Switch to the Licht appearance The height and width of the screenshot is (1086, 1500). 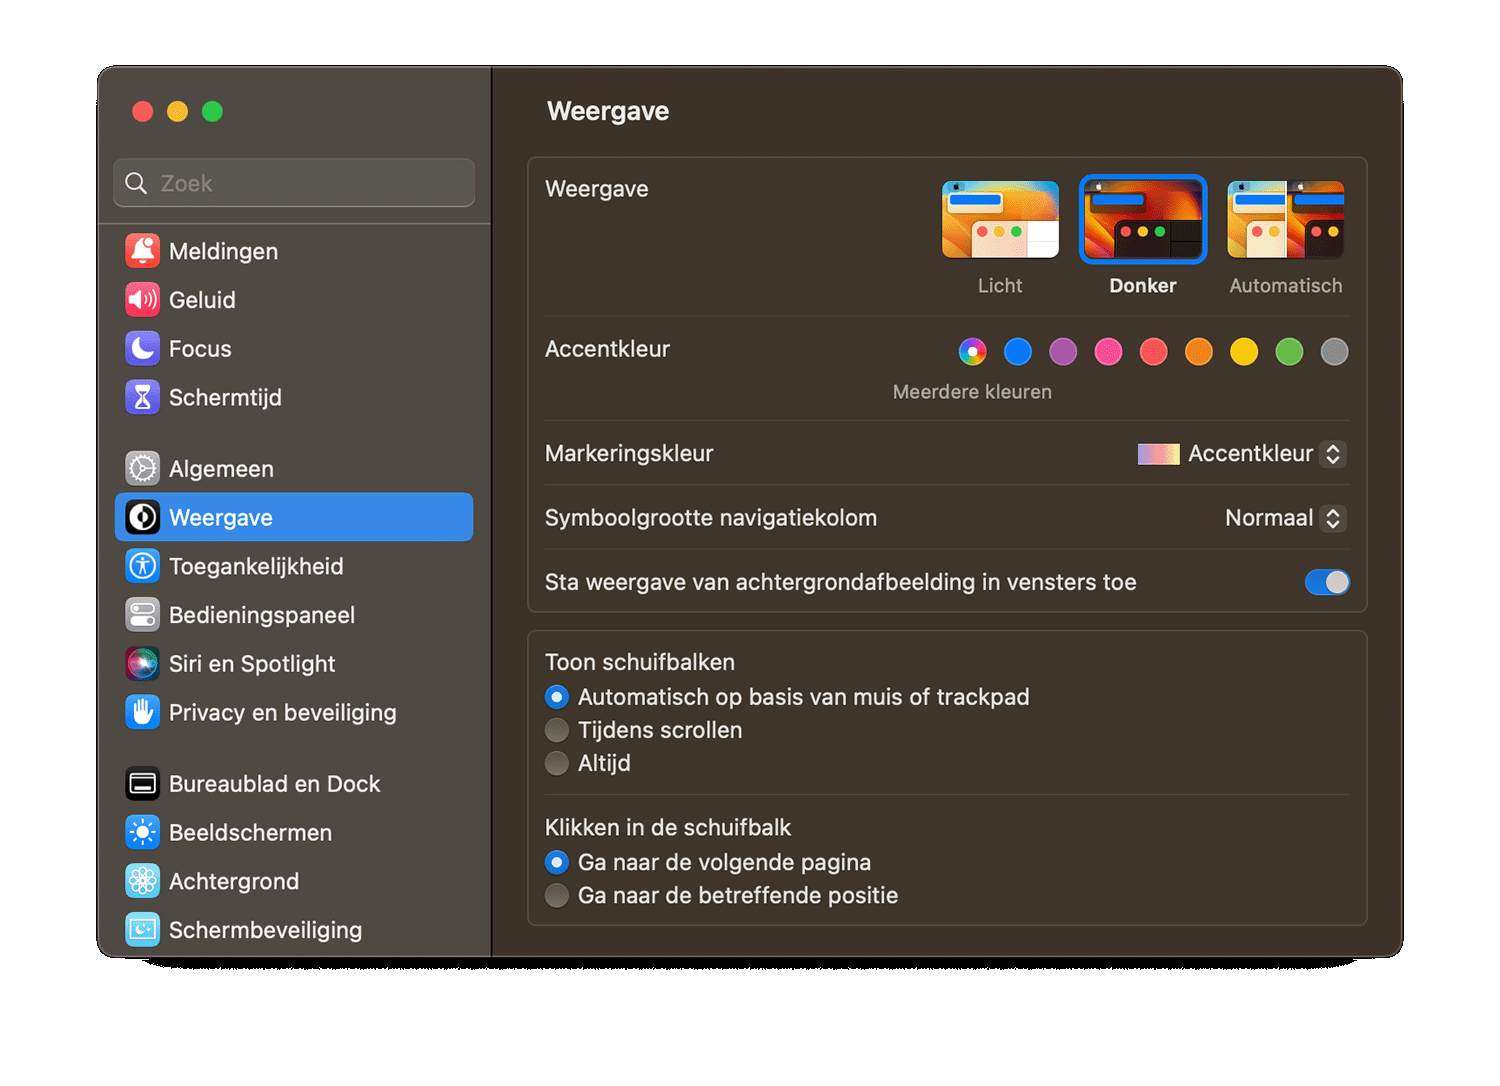click(x=1000, y=220)
